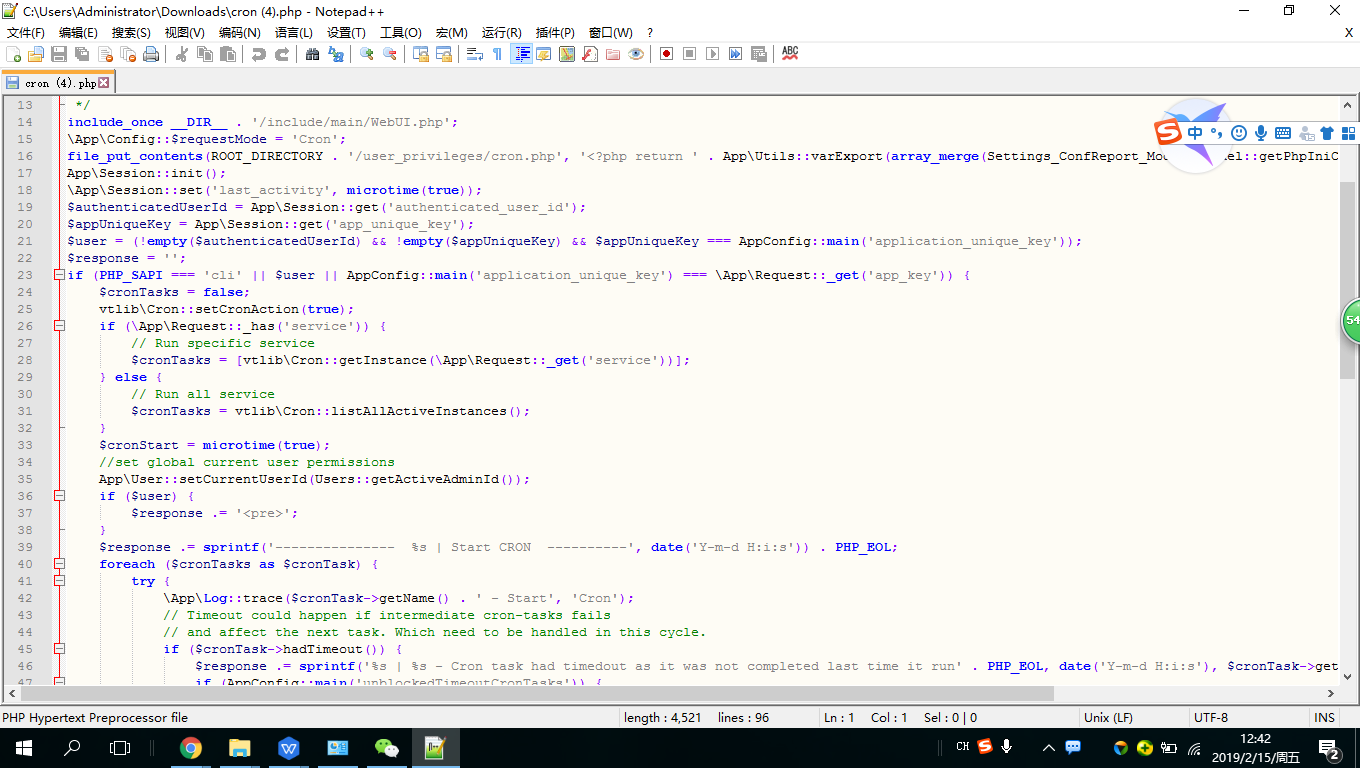Open Chrome from the taskbar
The height and width of the screenshot is (768, 1360).
(x=191, y=747)
